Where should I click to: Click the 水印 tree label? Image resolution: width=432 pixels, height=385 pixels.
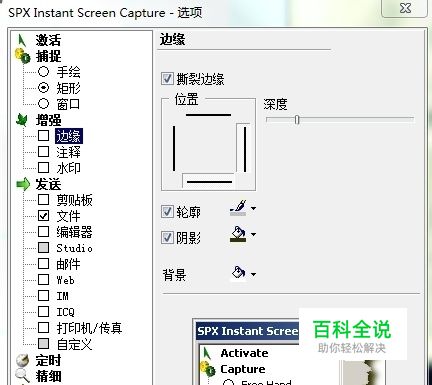pos(69,168)
